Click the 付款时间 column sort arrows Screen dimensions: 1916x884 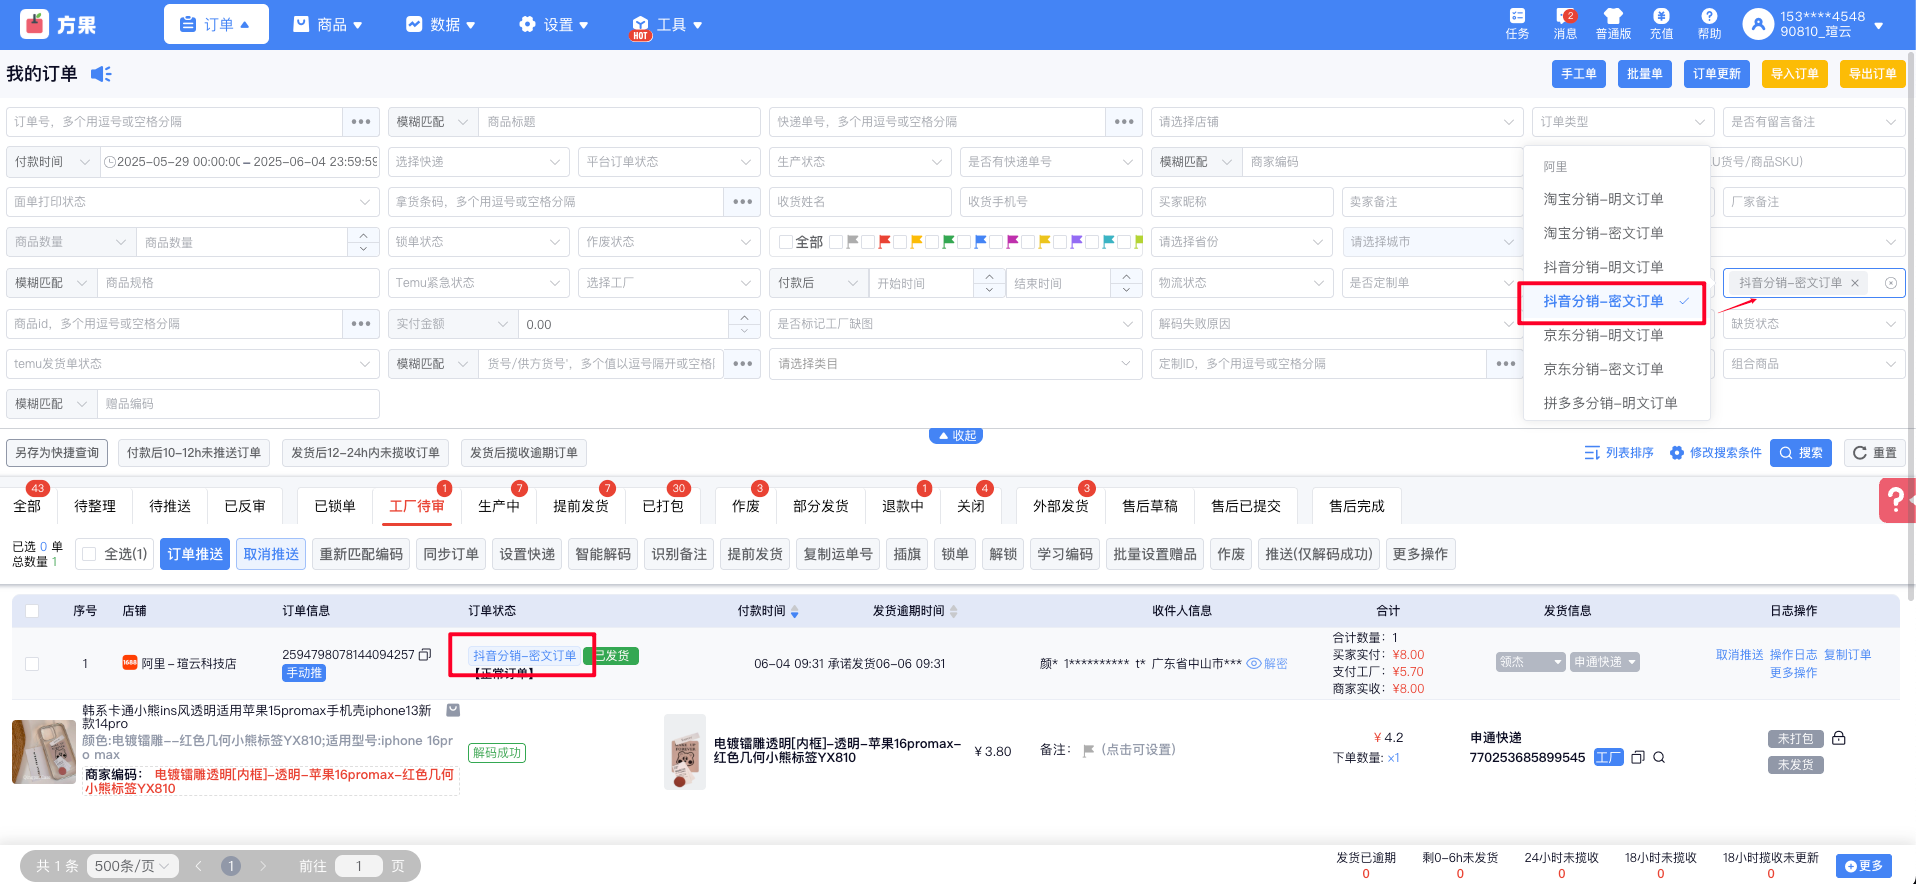pyautogui.click(x=795, y=611)
